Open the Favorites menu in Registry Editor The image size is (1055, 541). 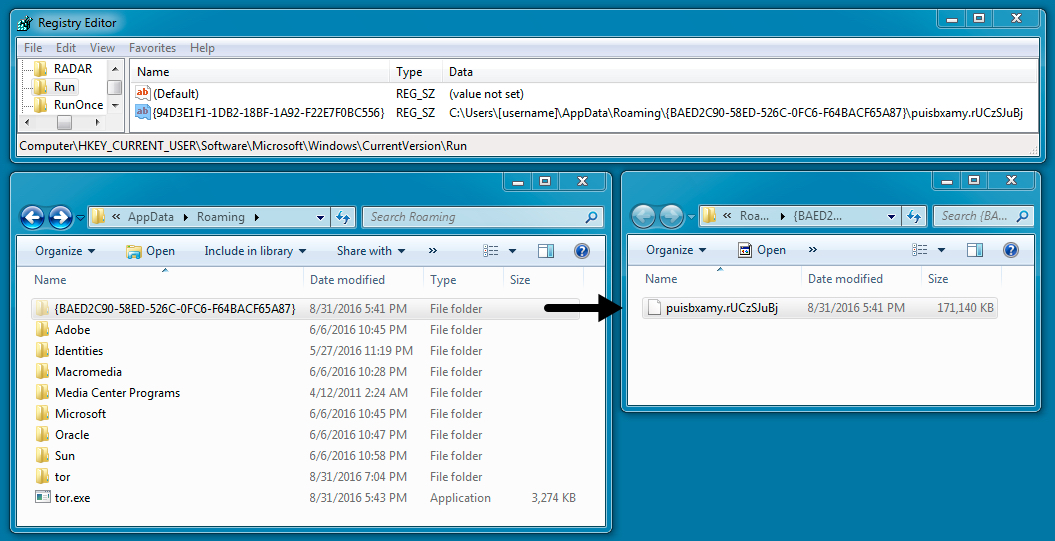[x=152, y=48]
